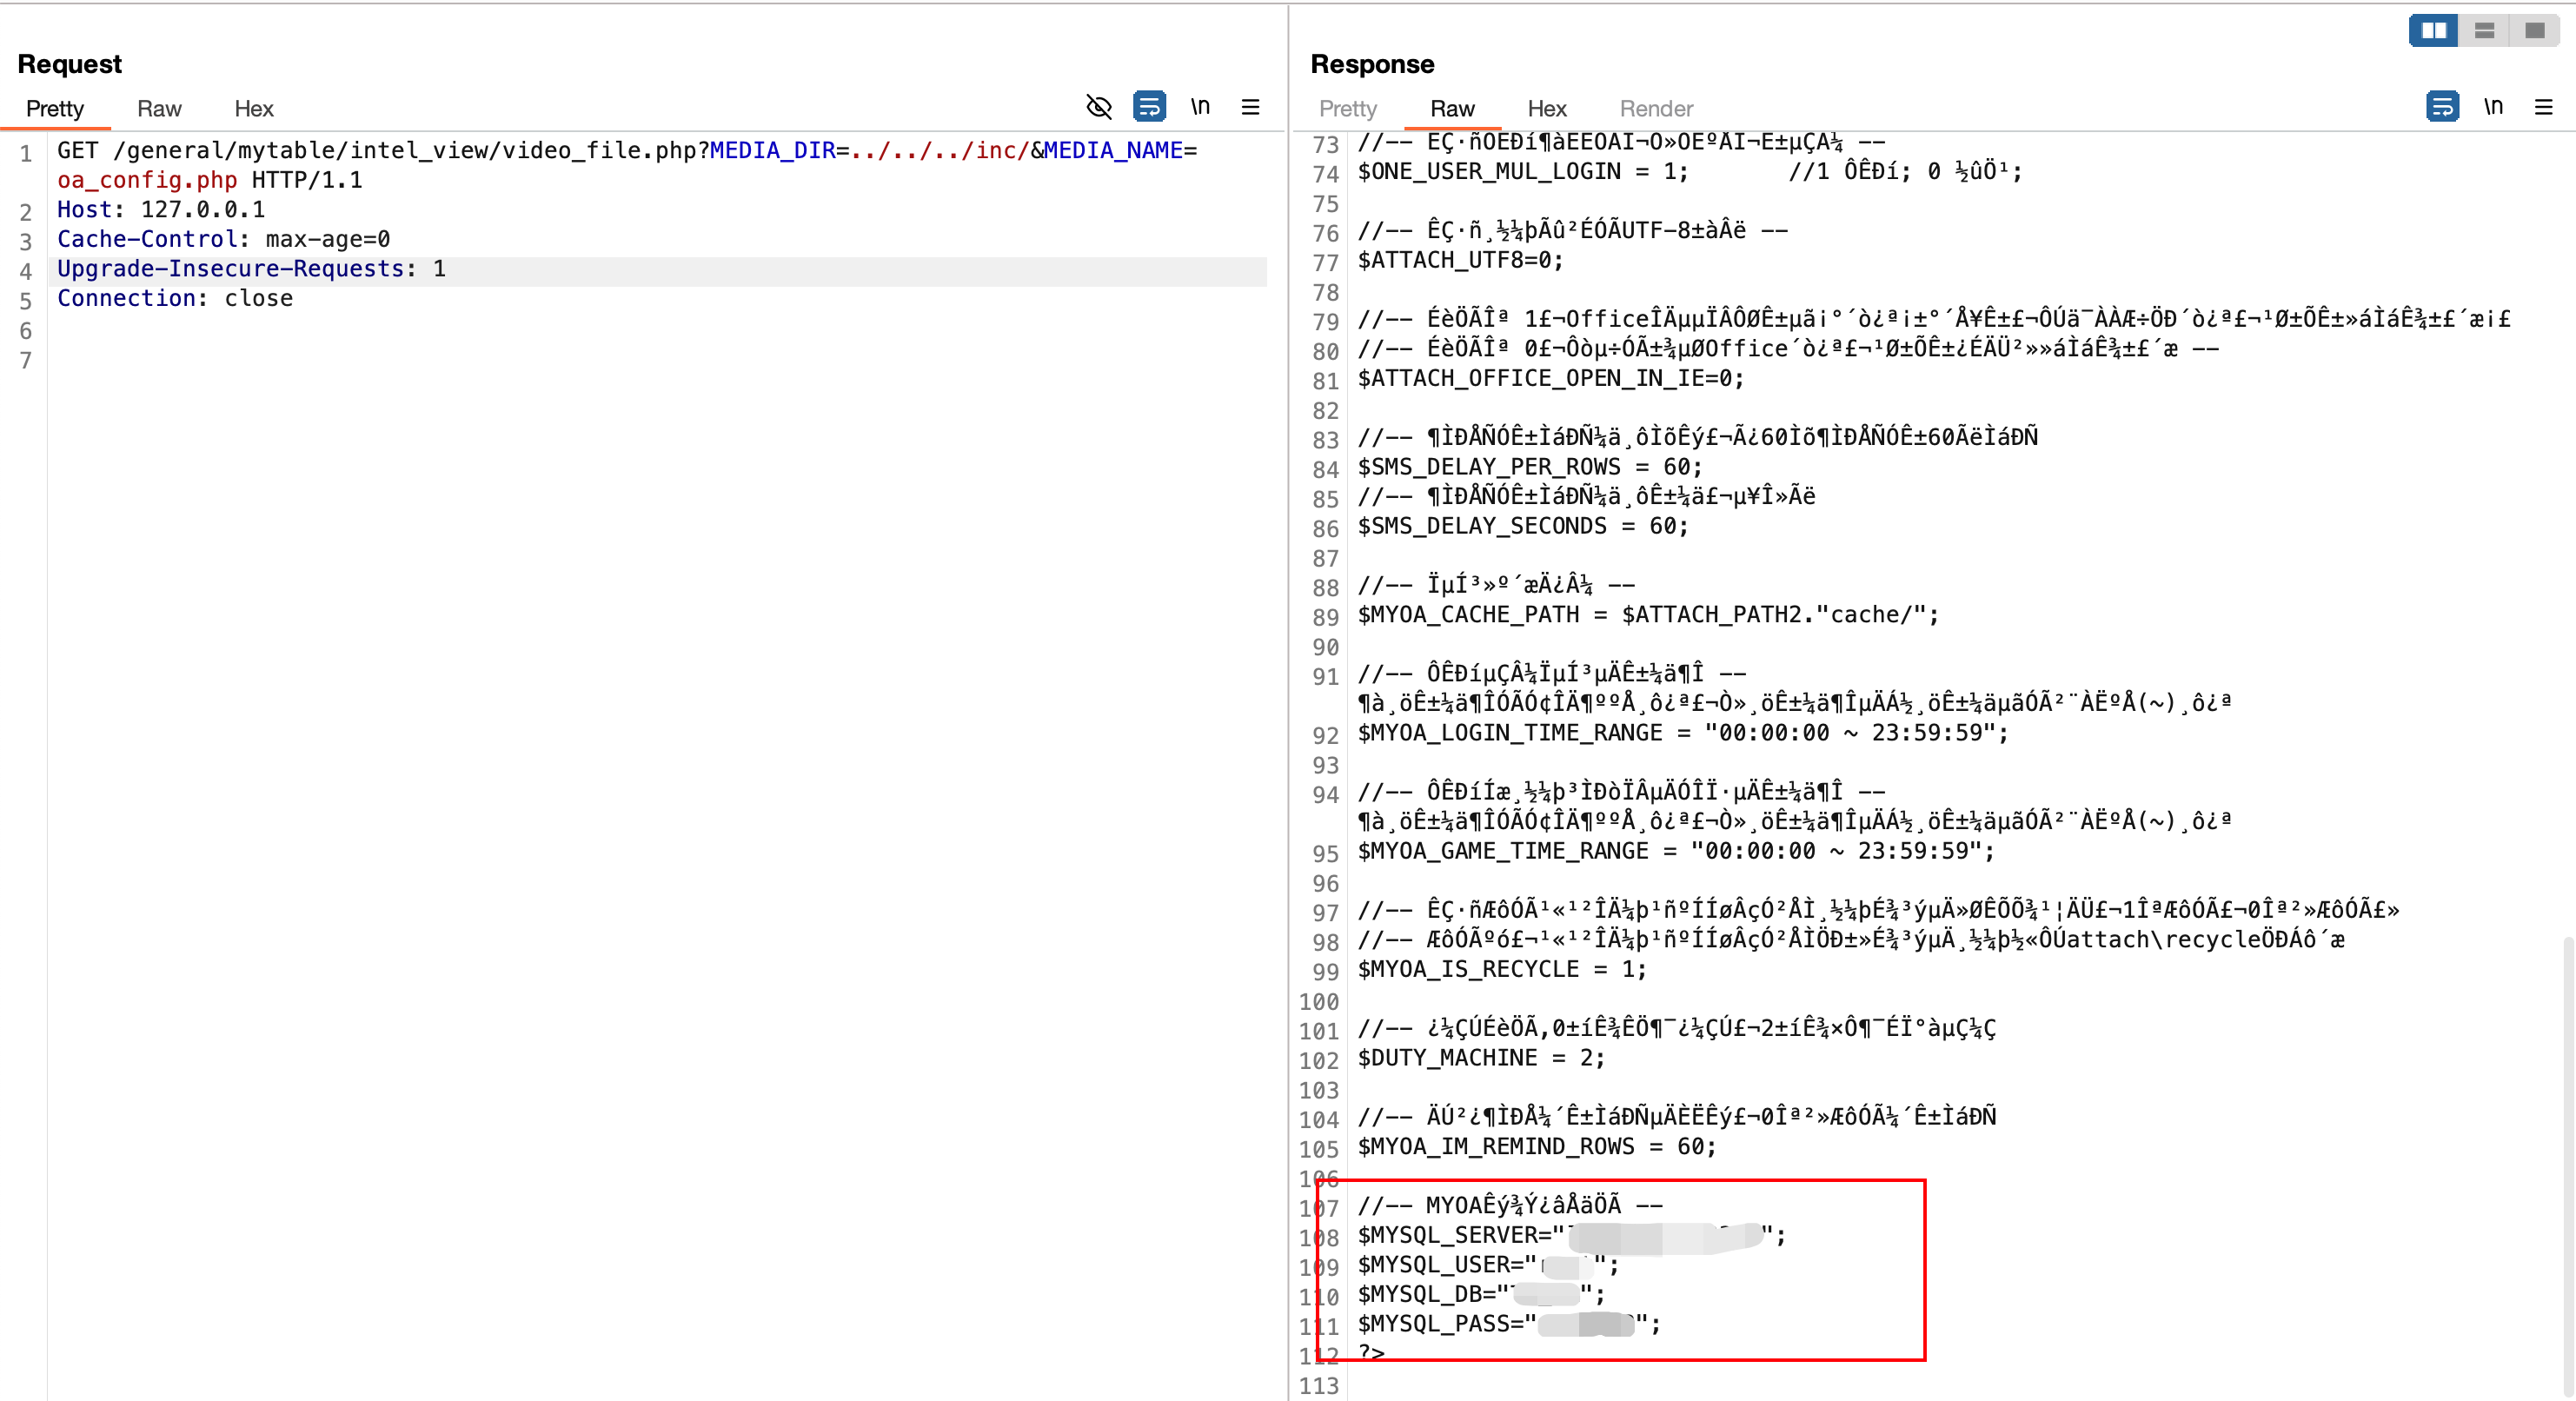The image size is (2576, 1401).
Task: Switch Request view to Raw tab
Action: [159, 108]
